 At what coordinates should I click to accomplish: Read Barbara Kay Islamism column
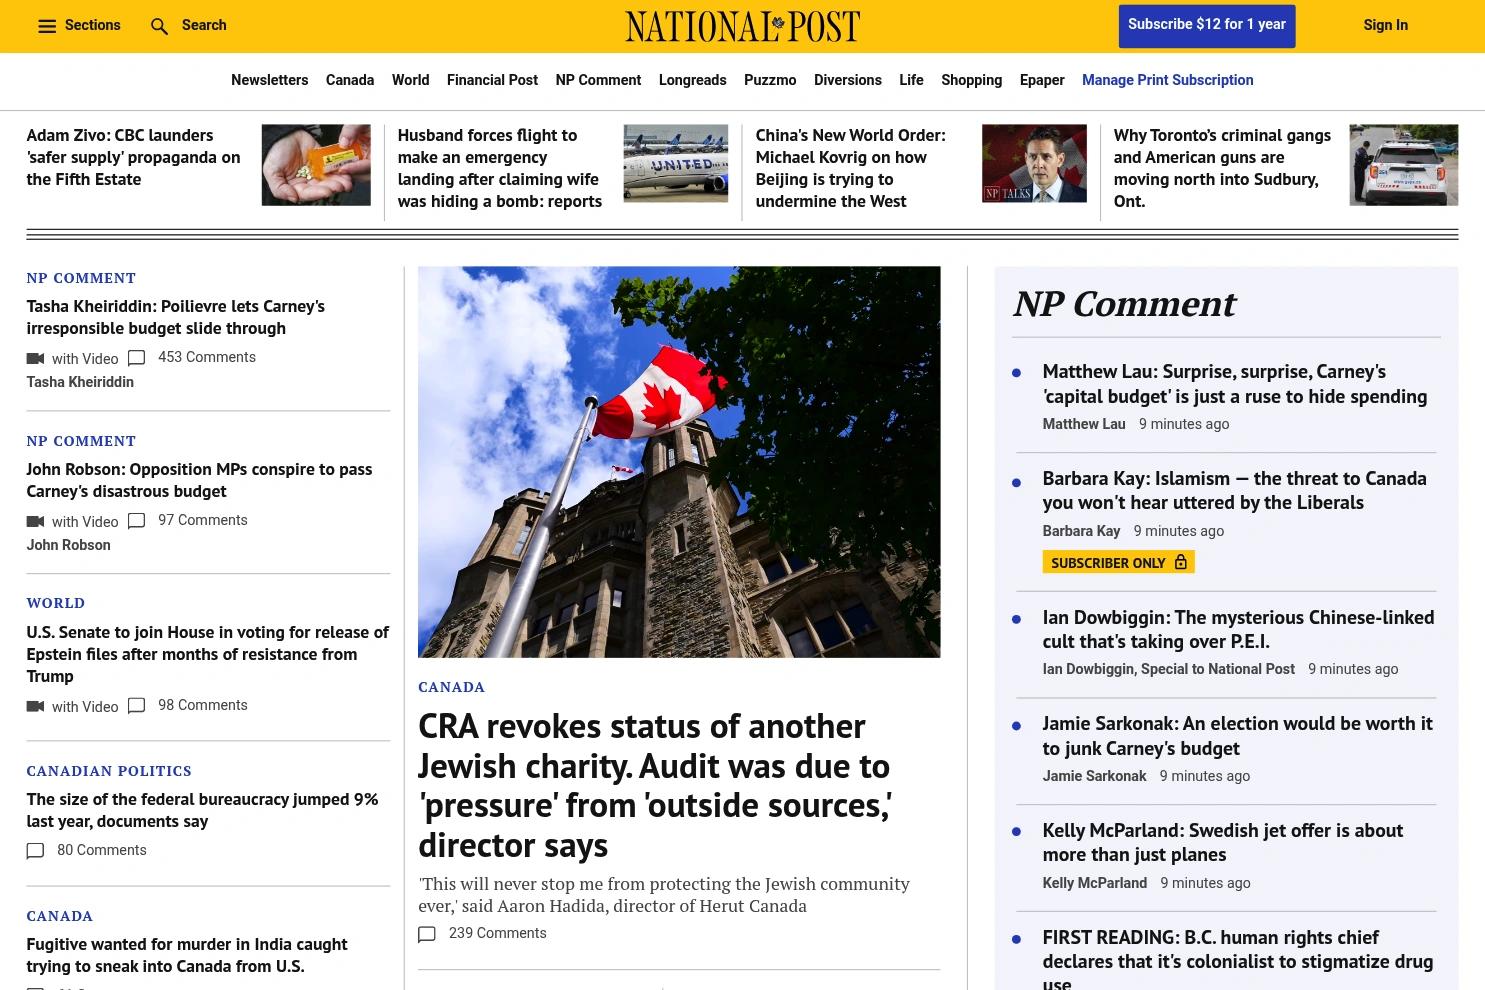(x=1235, y=490)
